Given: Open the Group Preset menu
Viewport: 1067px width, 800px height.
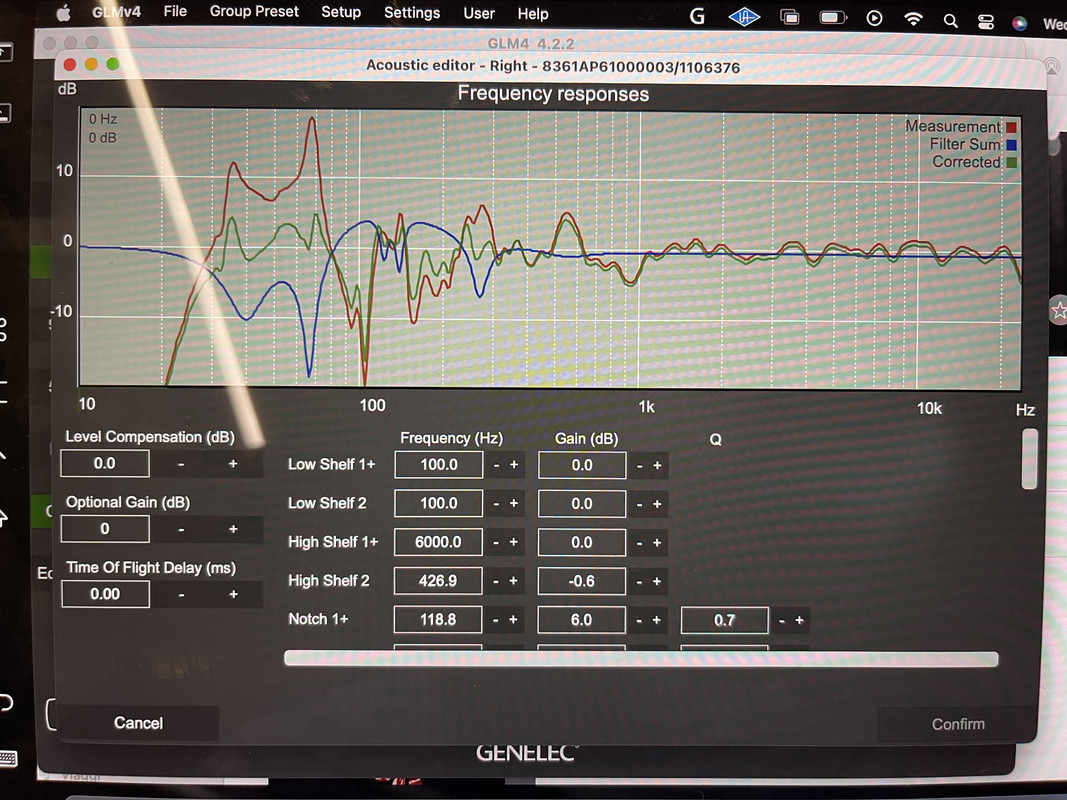Looking at the screenshot, I should (x=254, y=12).
